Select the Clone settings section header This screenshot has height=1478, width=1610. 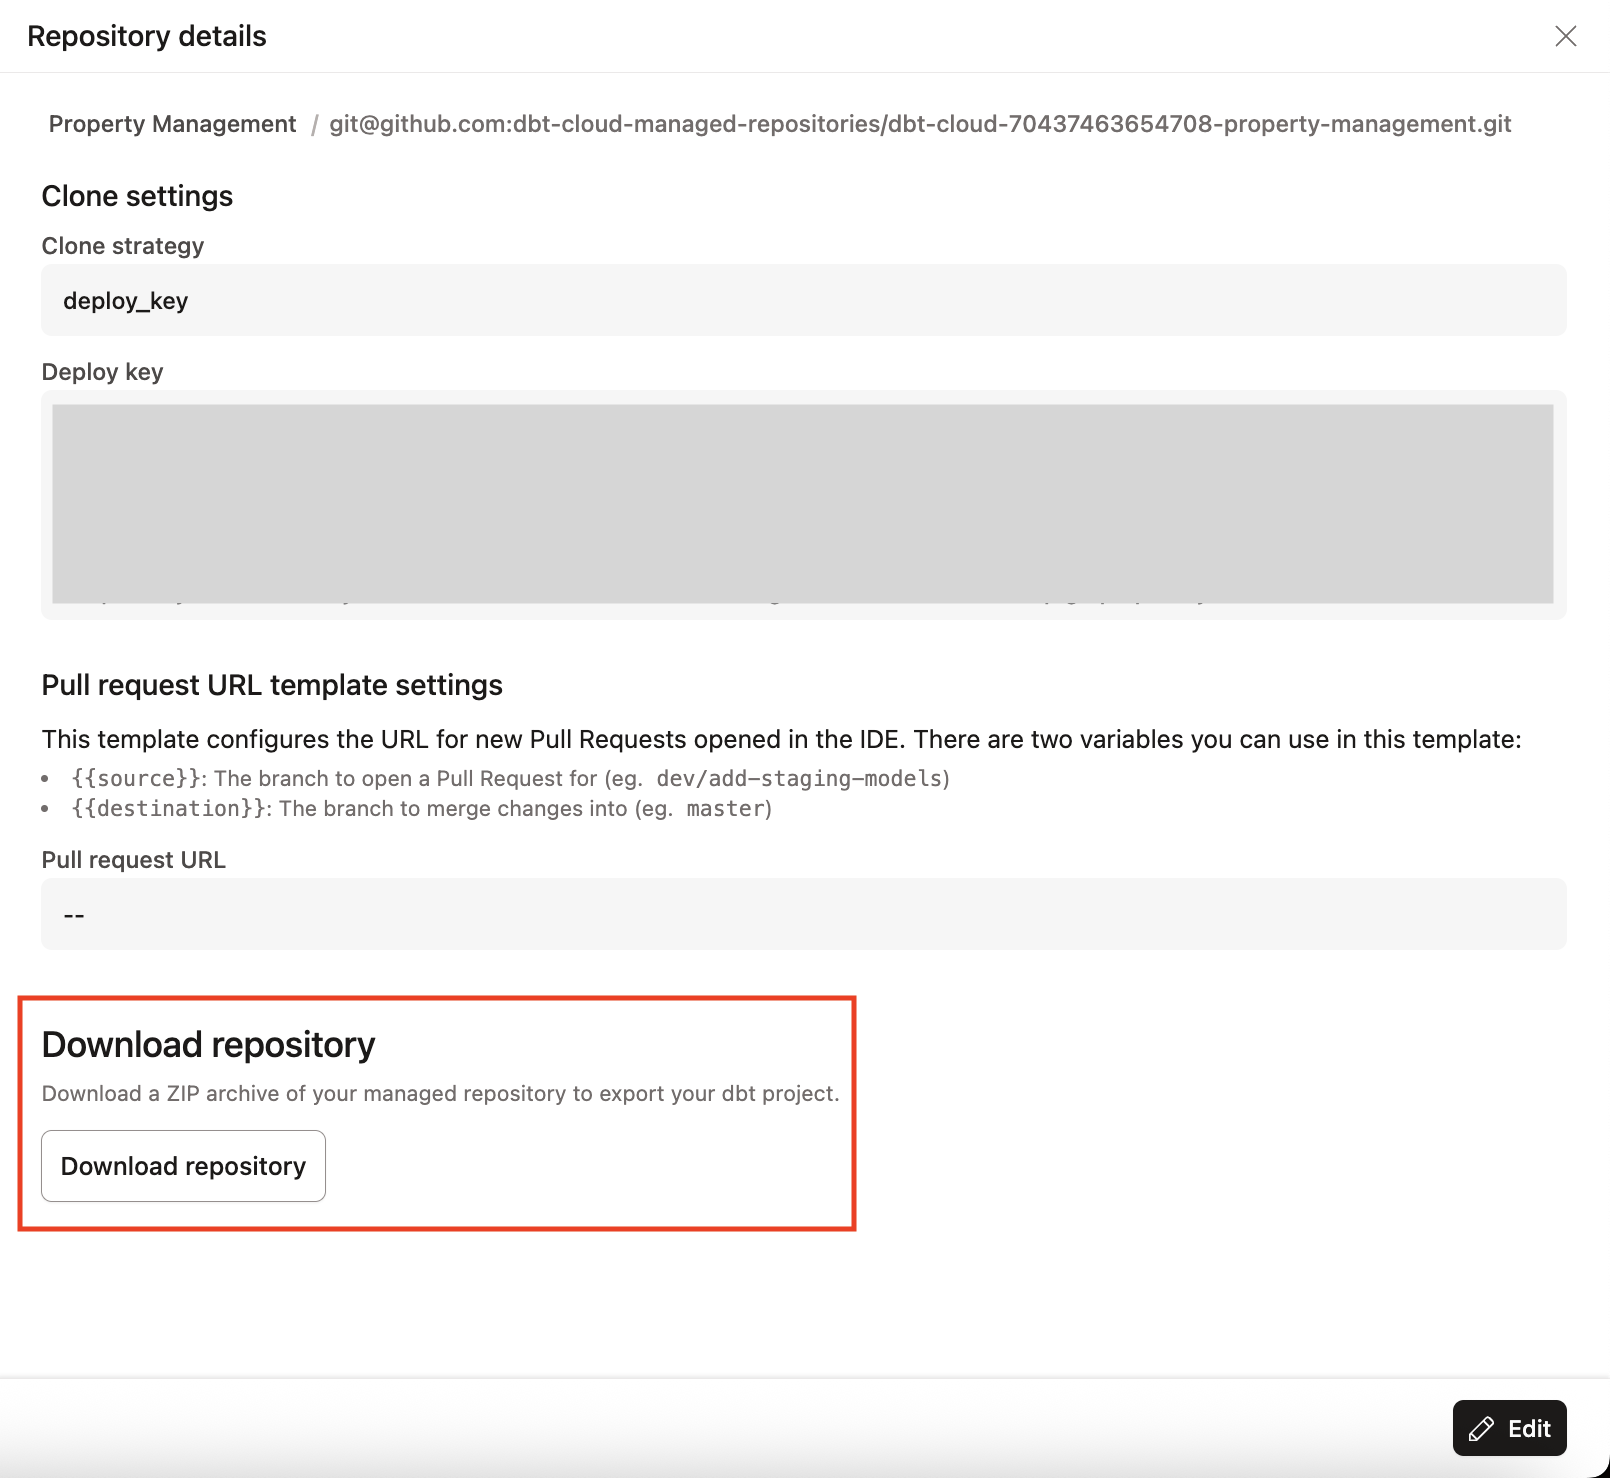pyautogui.click(x=137, y=196)
